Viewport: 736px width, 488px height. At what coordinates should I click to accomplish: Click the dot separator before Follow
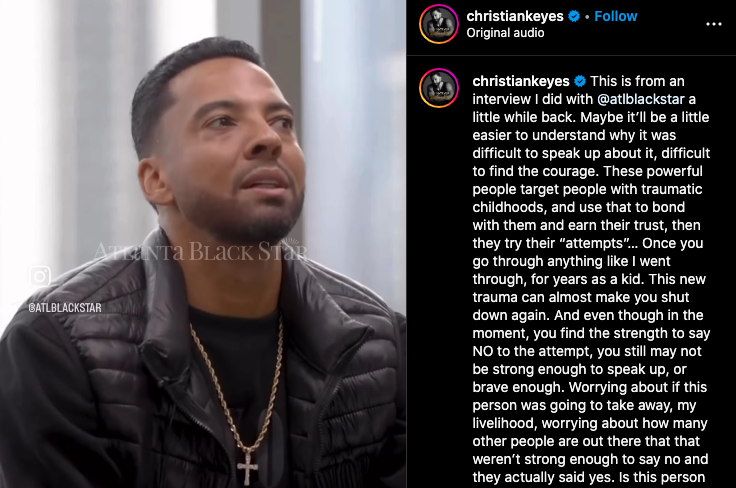(587, 17)
